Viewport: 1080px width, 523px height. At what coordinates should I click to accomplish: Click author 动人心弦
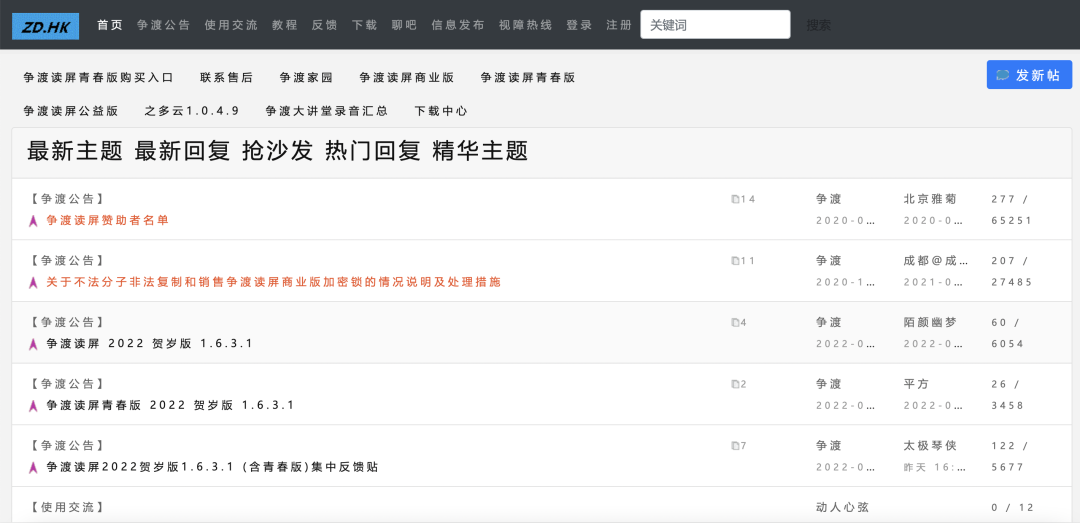click(842, 508)
